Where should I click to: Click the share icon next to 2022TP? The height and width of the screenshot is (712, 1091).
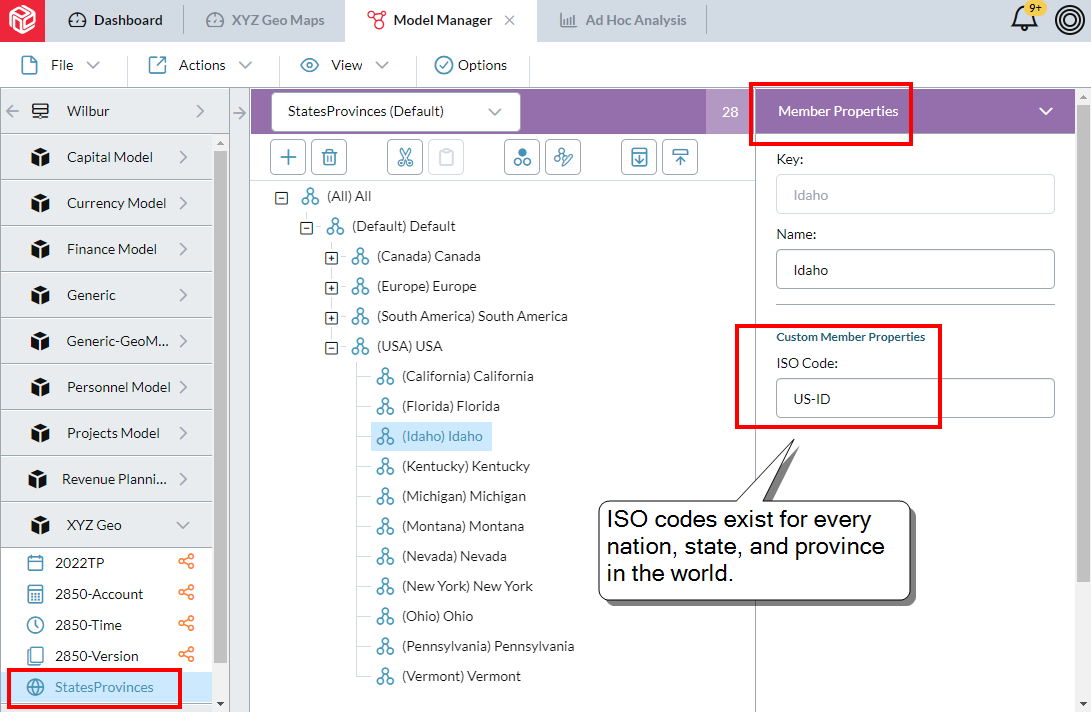(186, 562)
